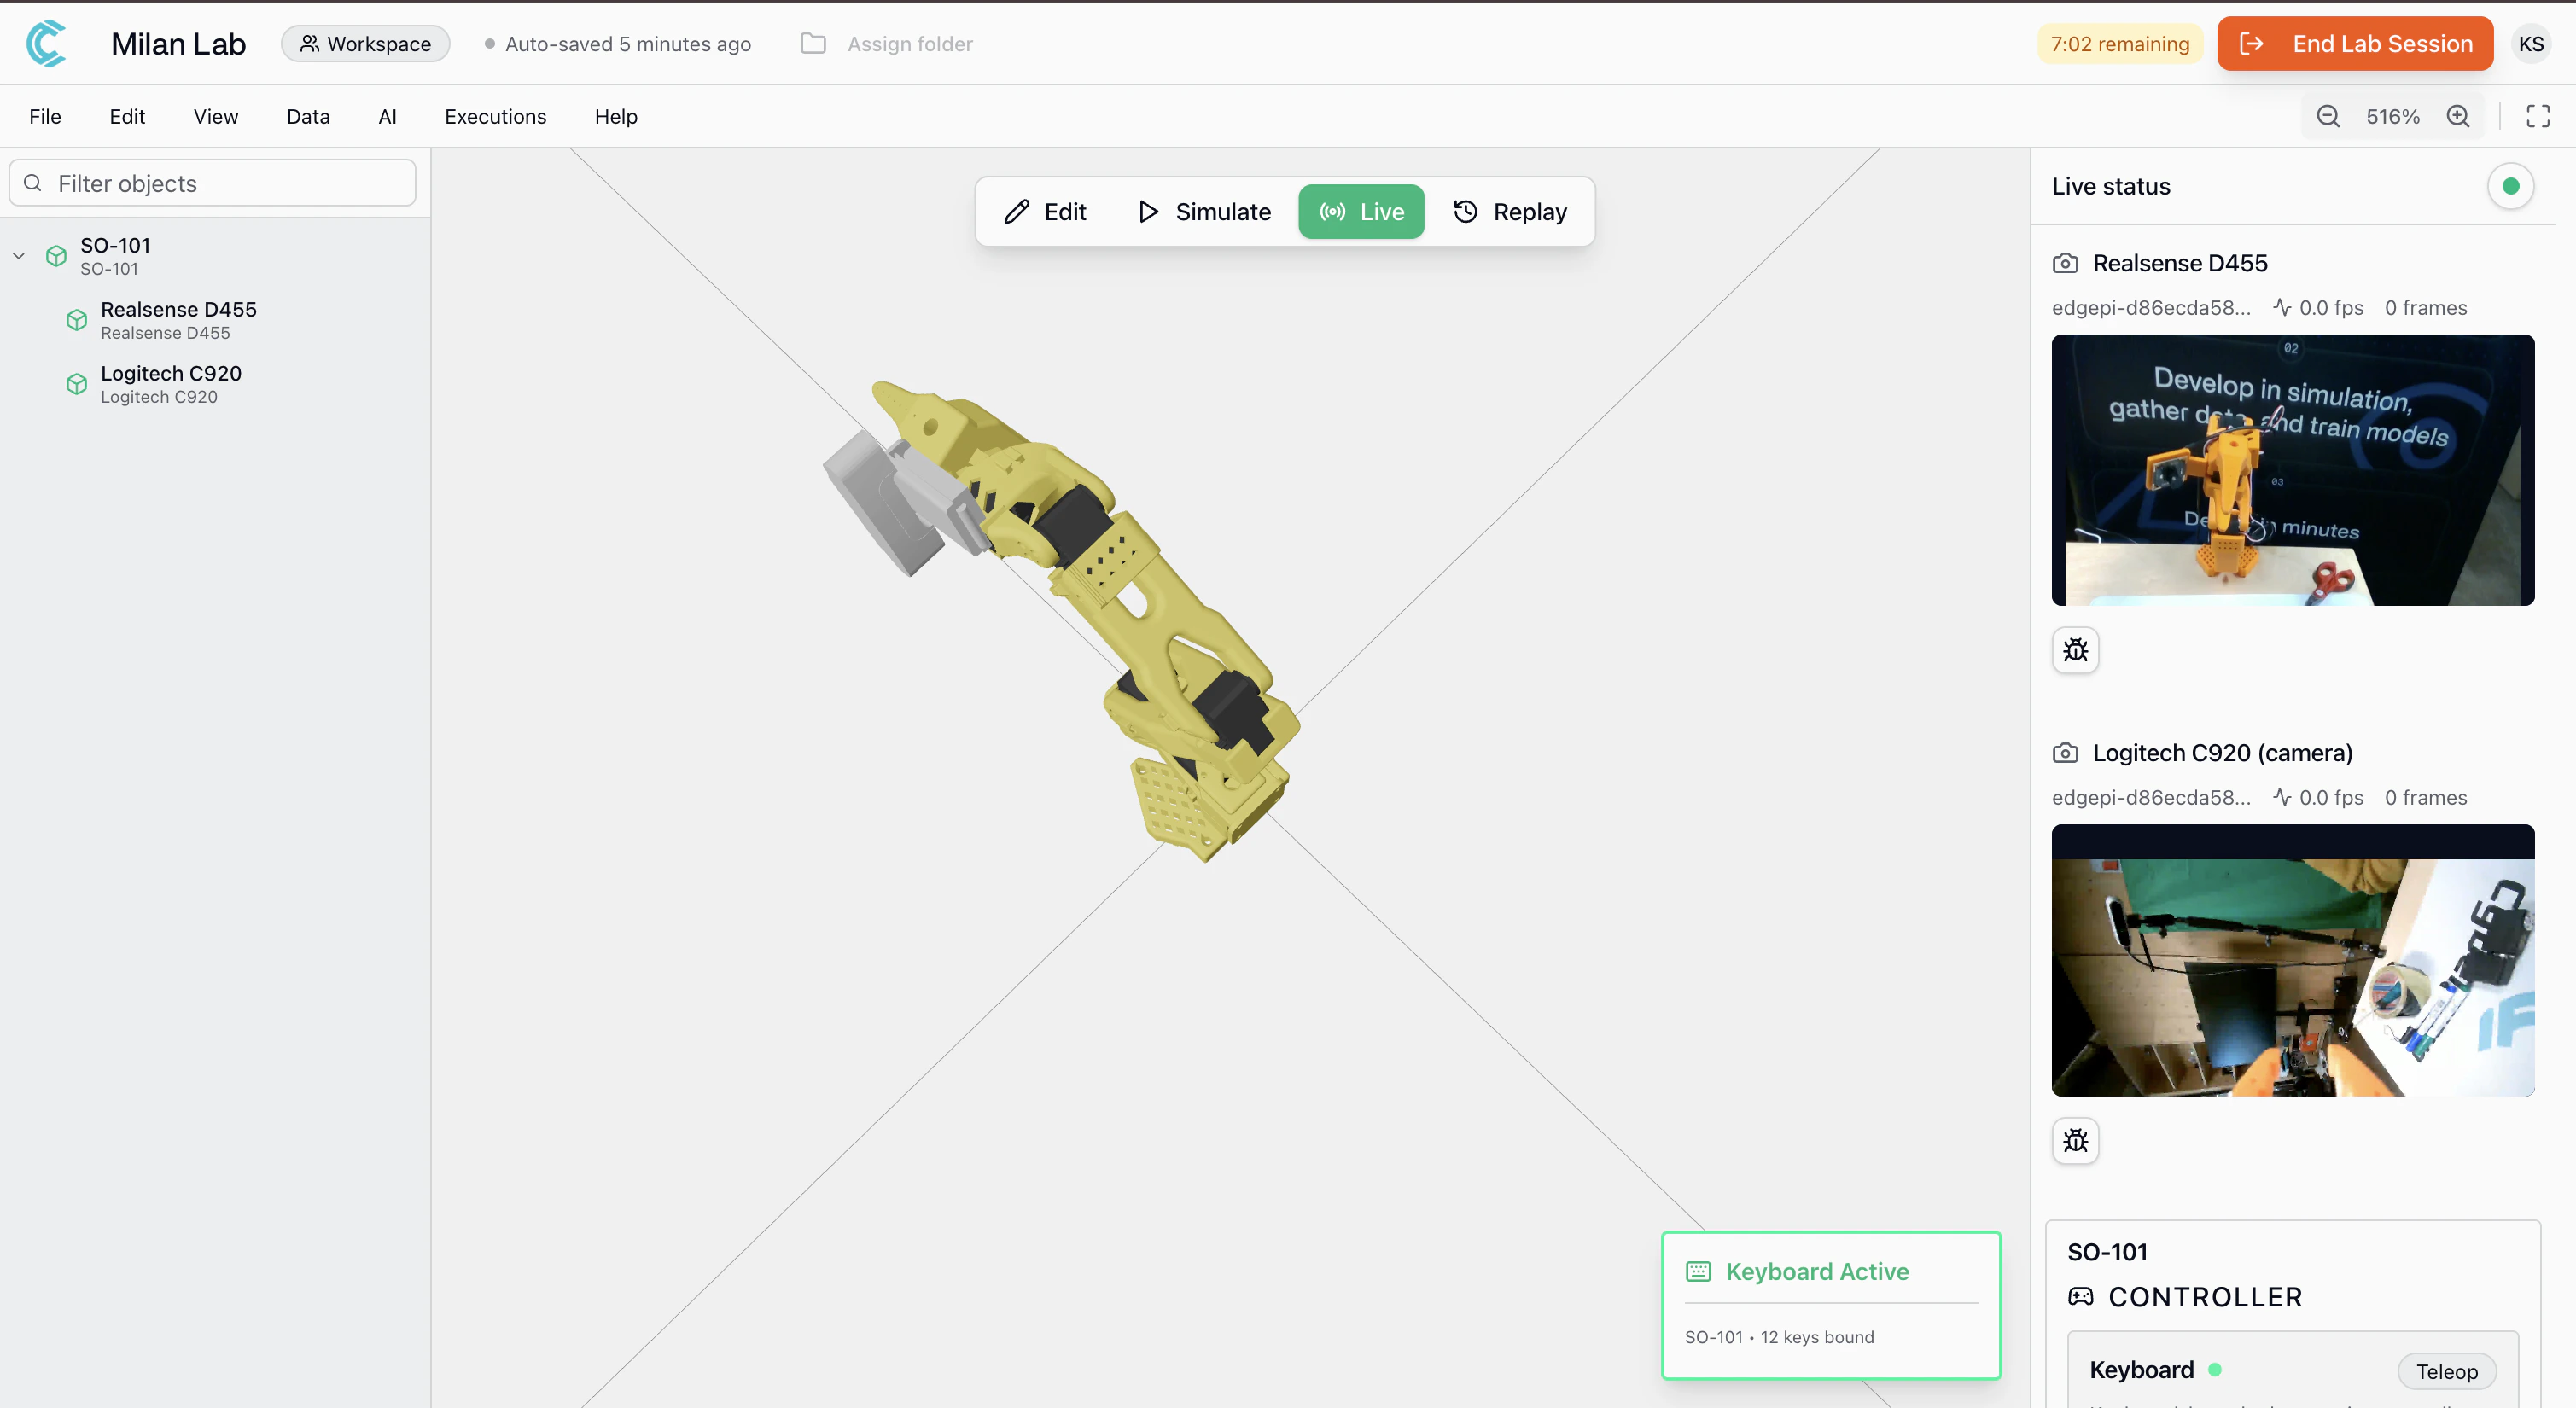Viewport: 2576px width, 1408px height.
Task: Click the zoom in magnifier icon
Action: tap(2458, 116)
